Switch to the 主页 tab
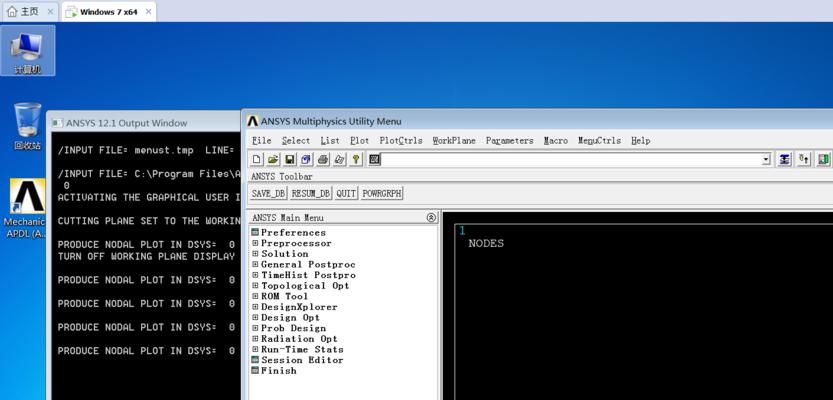The width and height of the screenshot is (833, 400). 30,12
